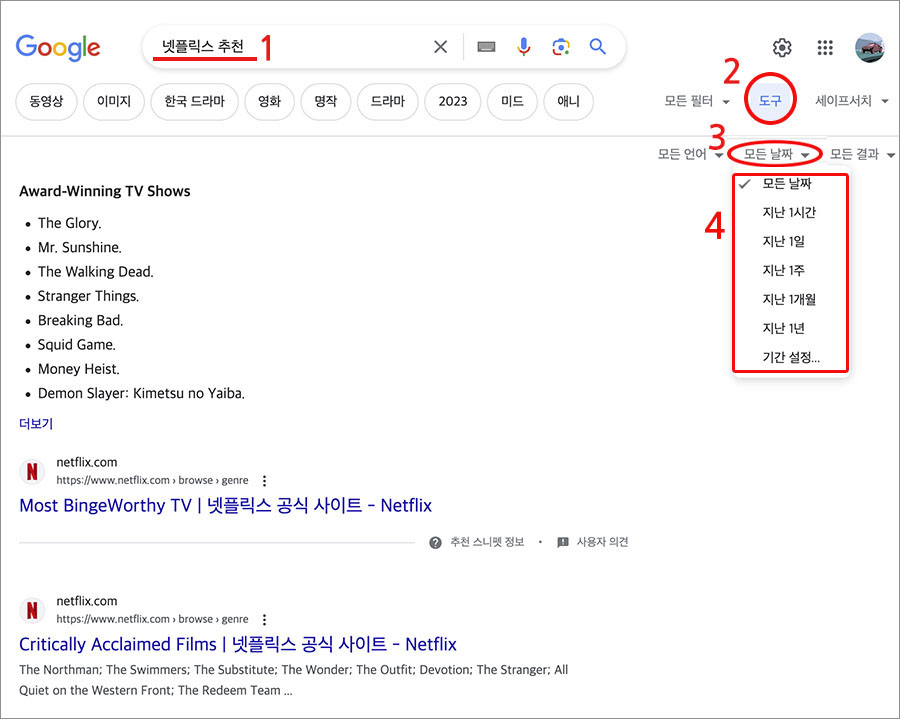This screenshot has width=900, height=719.
Task: Open settings with the gear icon
Action: [782, 48]
